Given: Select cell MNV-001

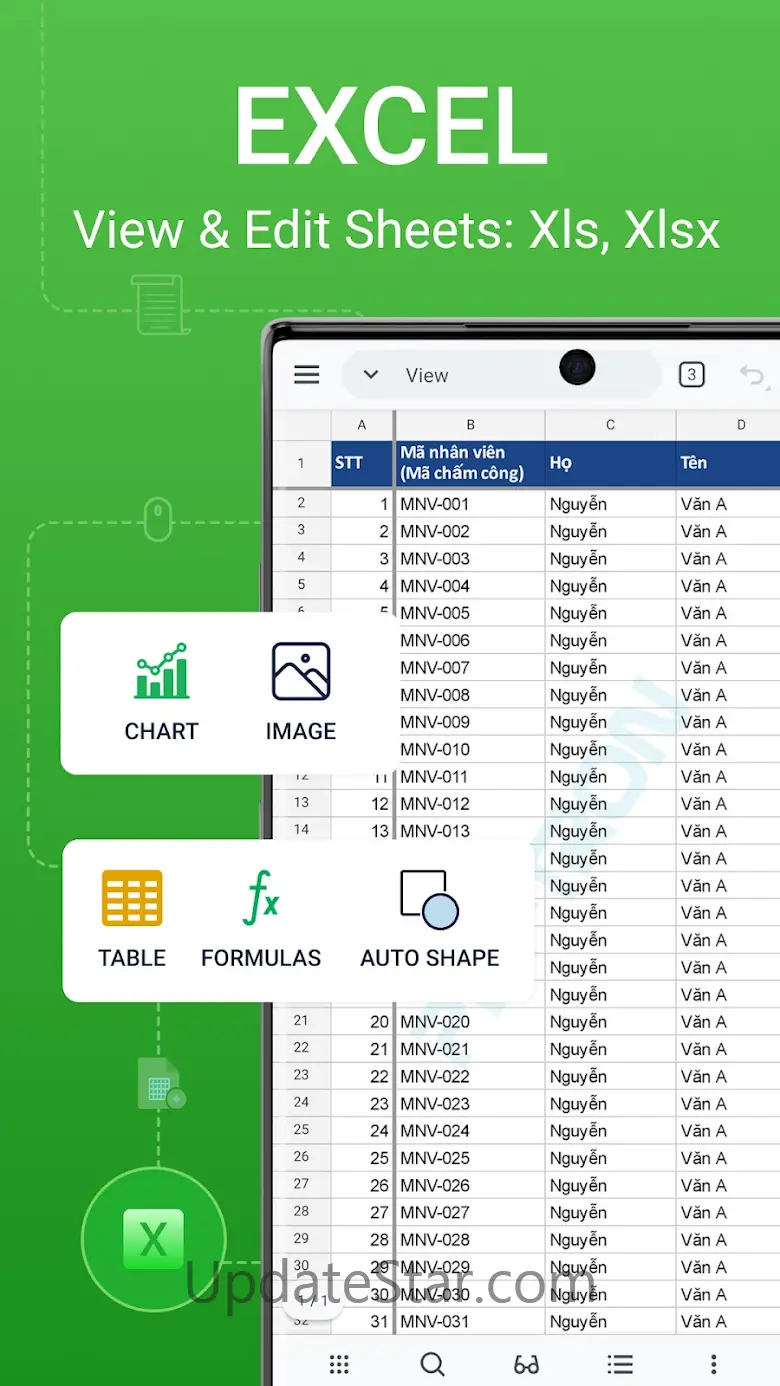Looking at the screenshot, I should (x=471, y=504).
